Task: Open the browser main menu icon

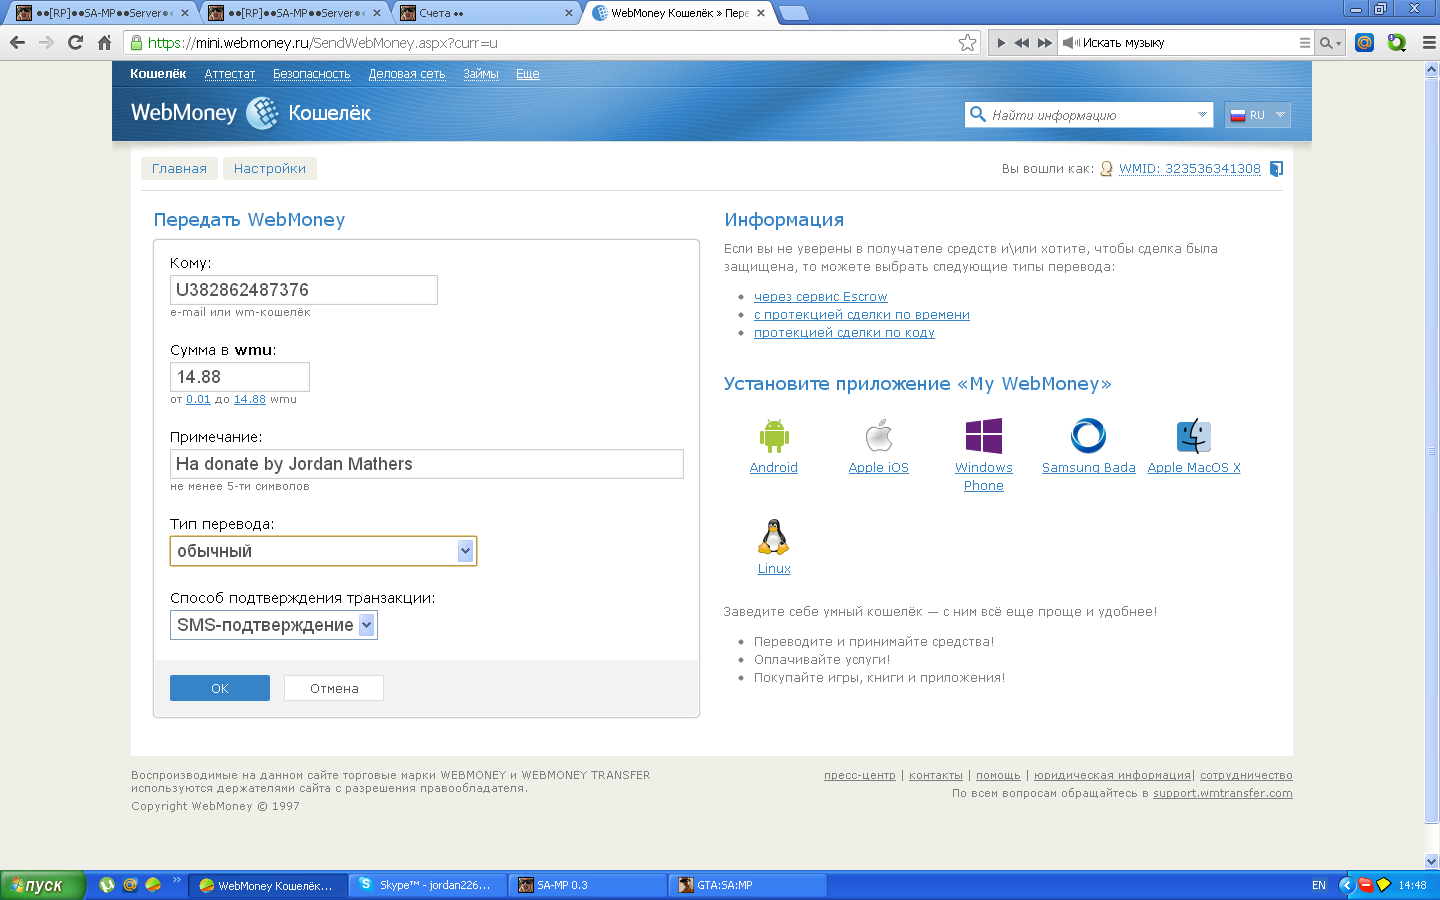Action: click(1428, 43)
